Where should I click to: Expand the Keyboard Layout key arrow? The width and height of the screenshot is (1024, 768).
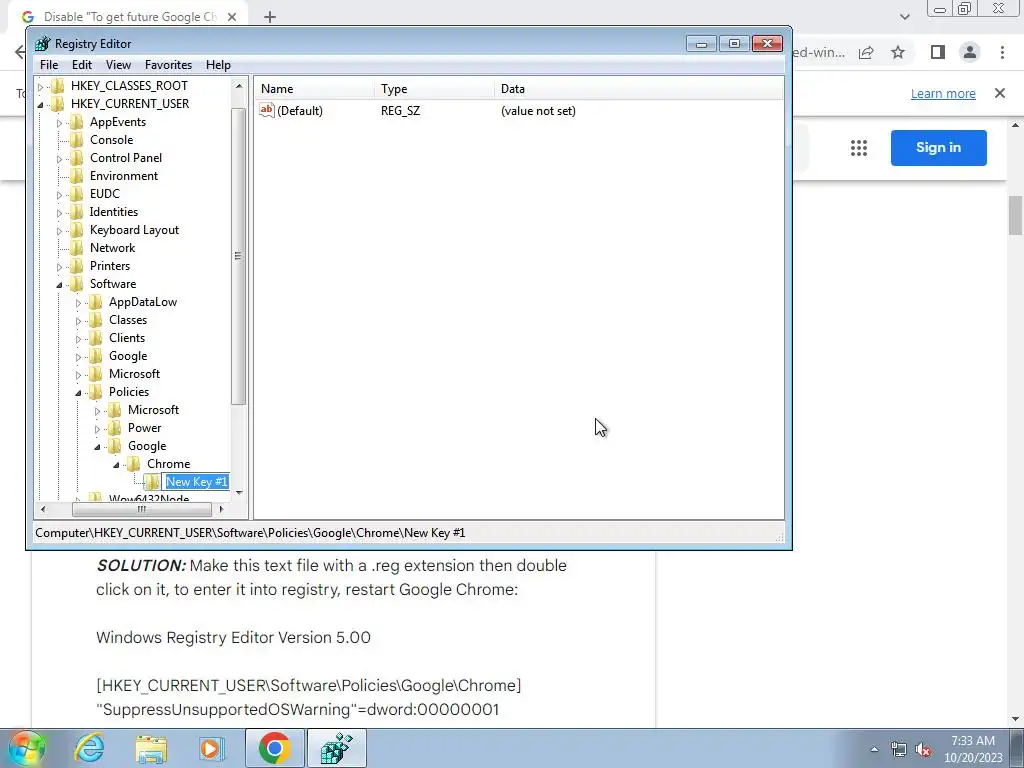[x=59, y=231]
